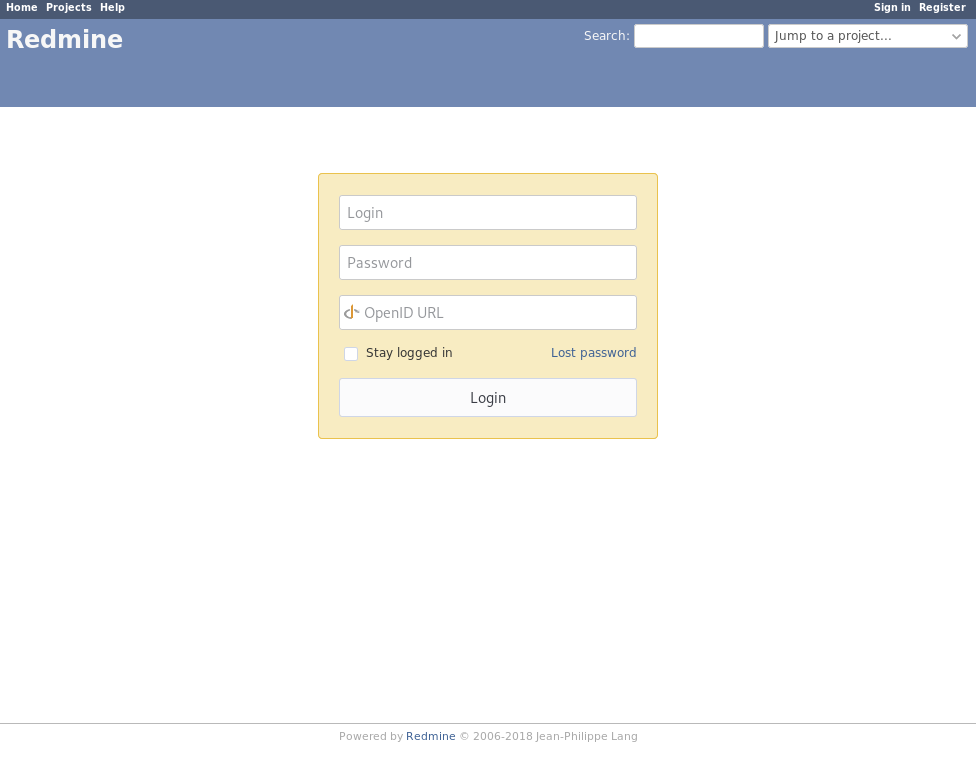Click into the Search box
This screenshot has width=976, height=762.
698,36
